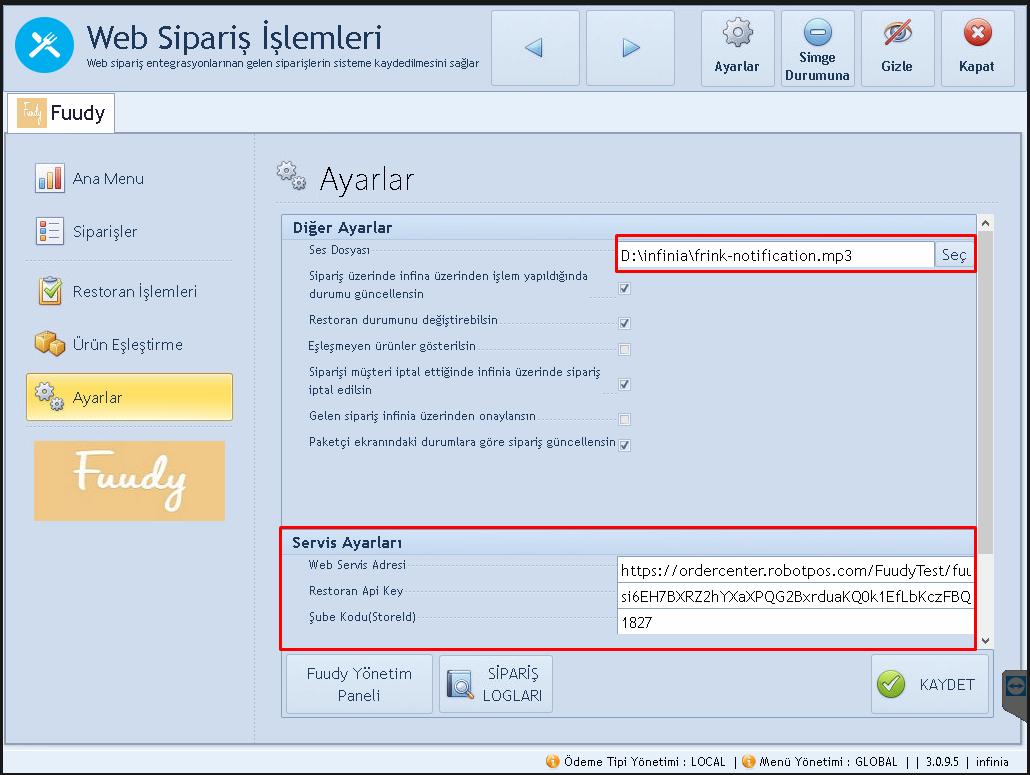Click the Ses Dosyası path field
Image resolution: width=1030 pixels, height=775 pixels.
click(776, 255)
